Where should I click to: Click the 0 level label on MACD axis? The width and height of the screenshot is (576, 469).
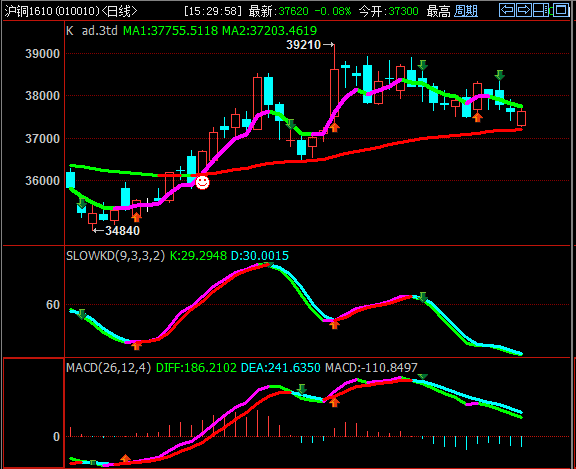(x=56, y=437)
